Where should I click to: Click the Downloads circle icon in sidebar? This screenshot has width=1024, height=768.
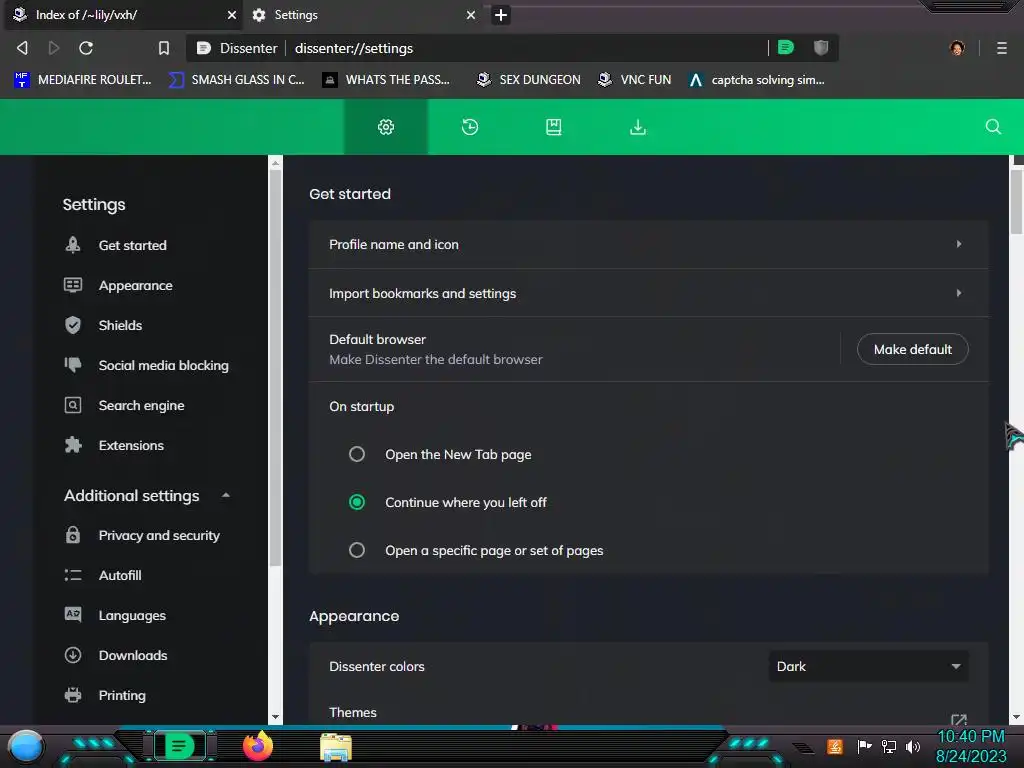(73, 655)
